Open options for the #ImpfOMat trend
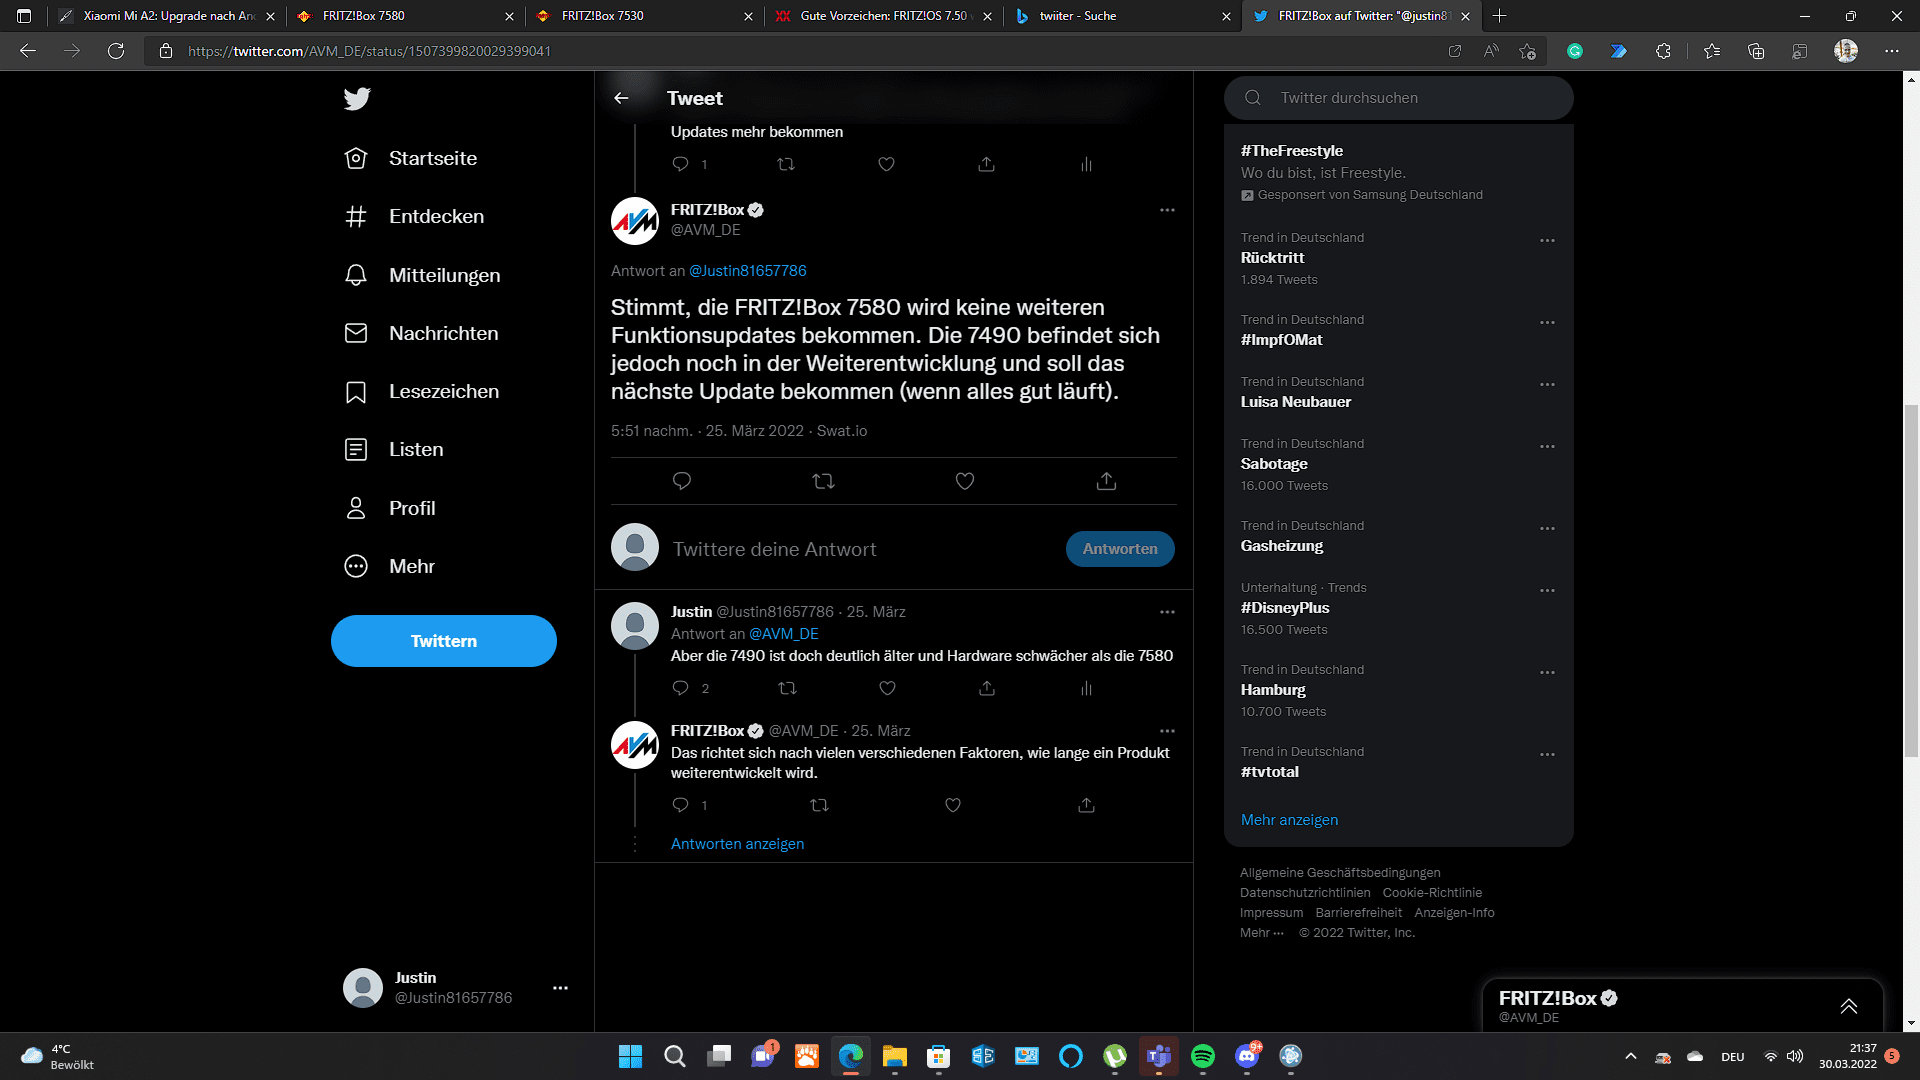This screenshot has width=1920, height=1080. click(1547, 323)
